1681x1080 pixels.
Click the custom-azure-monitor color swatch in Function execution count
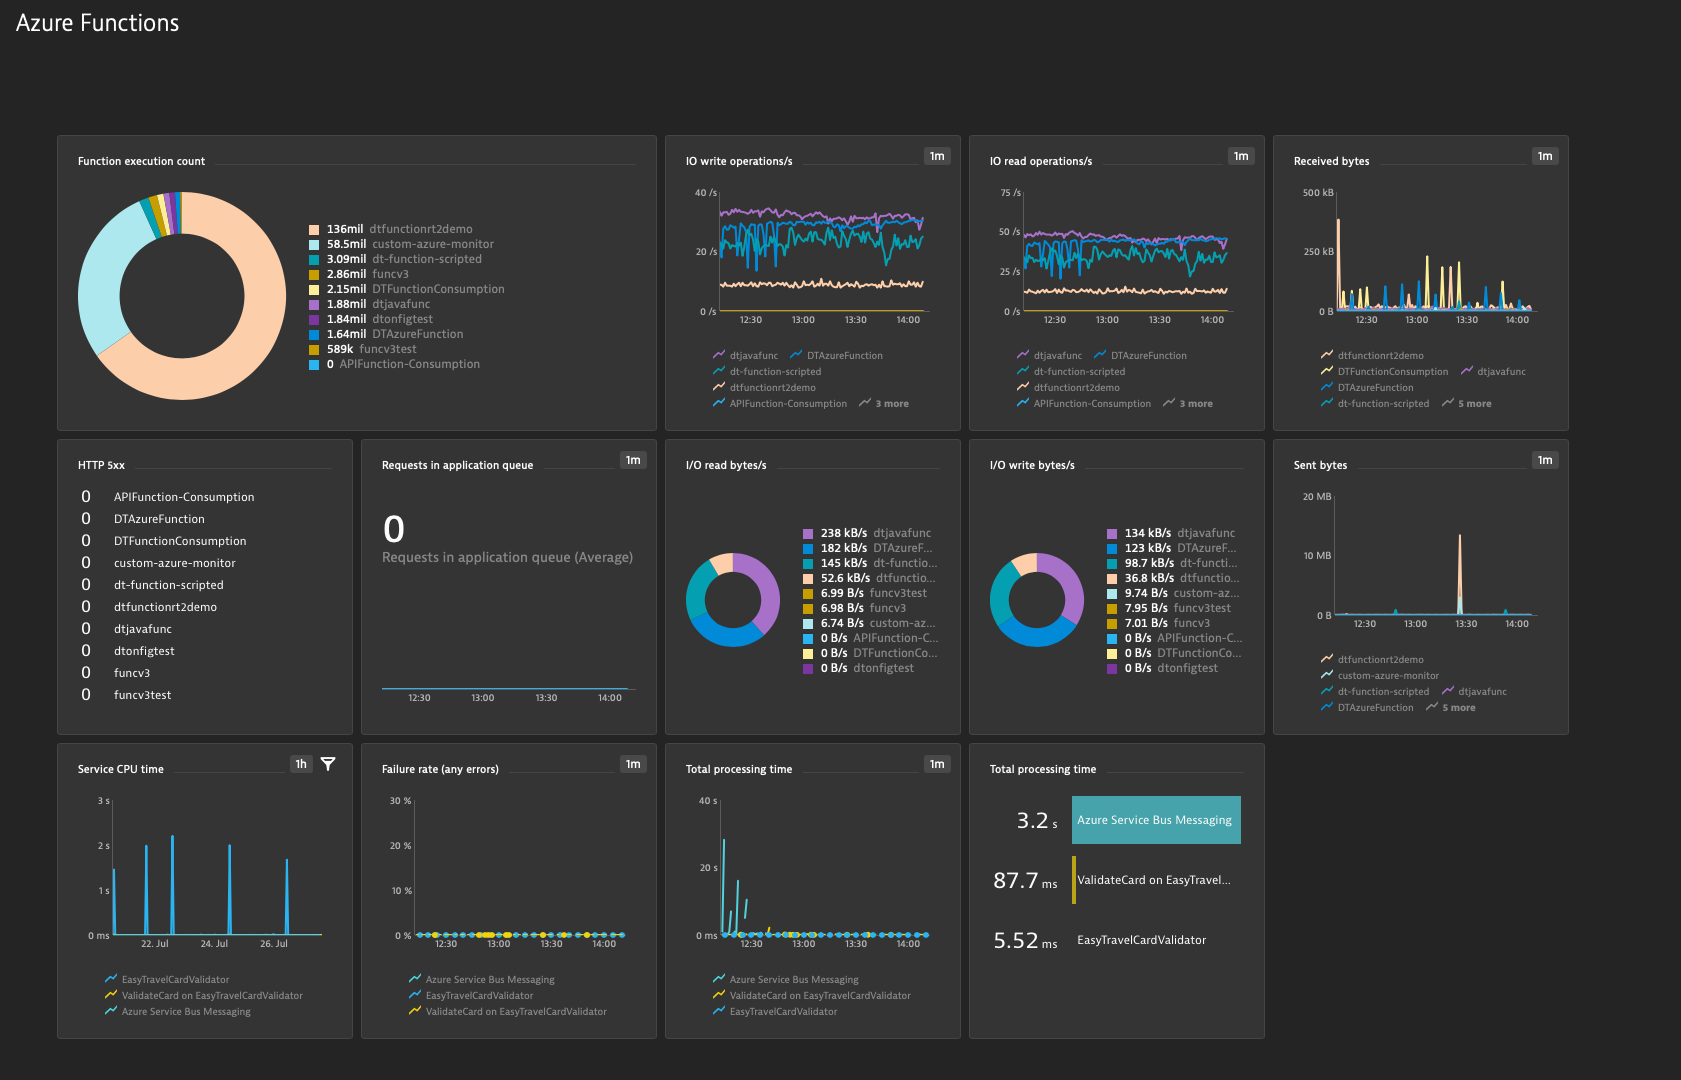point(314,245)
